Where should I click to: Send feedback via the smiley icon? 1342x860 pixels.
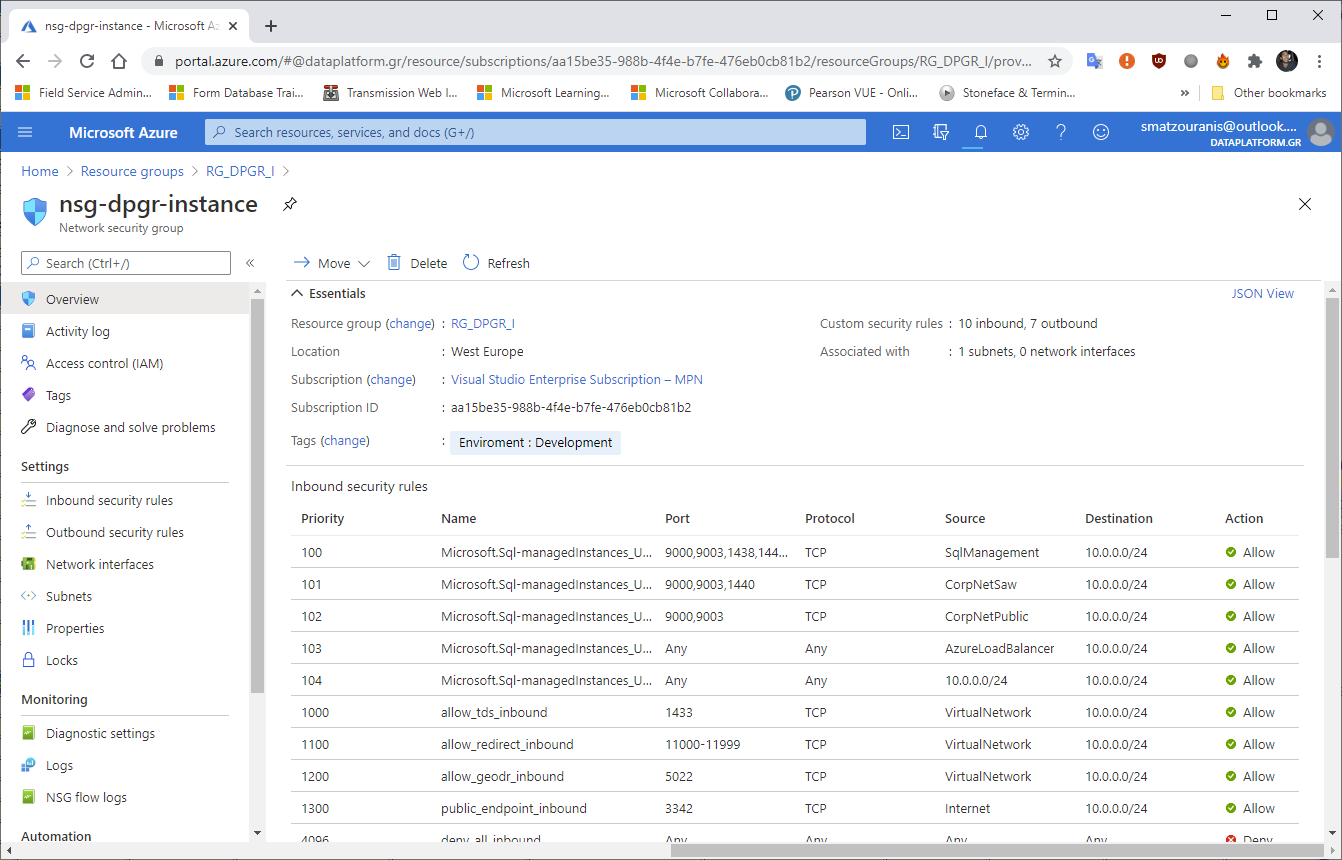coord(1101,131)
